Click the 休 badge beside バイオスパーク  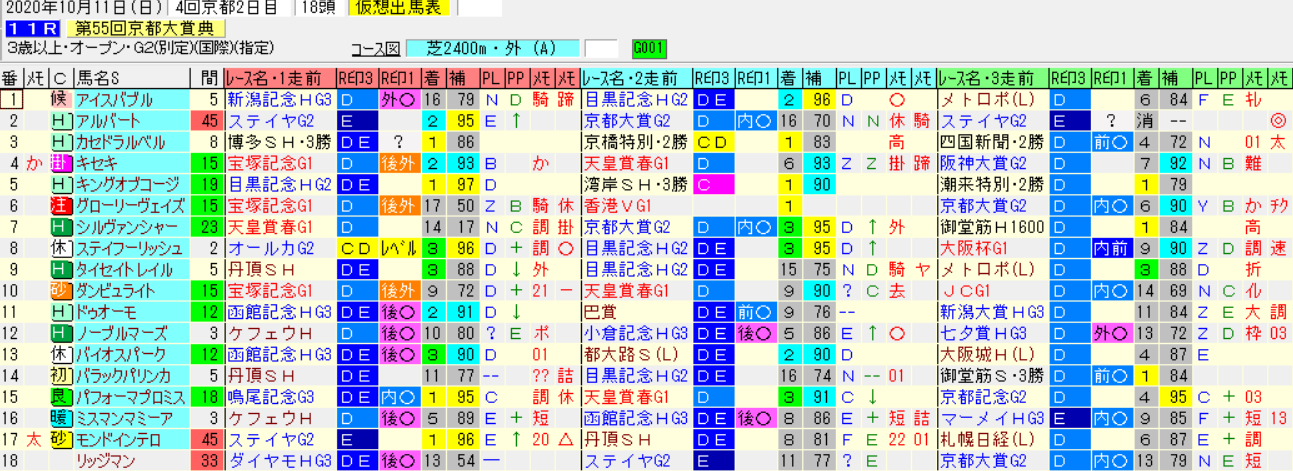pos(62,354)
